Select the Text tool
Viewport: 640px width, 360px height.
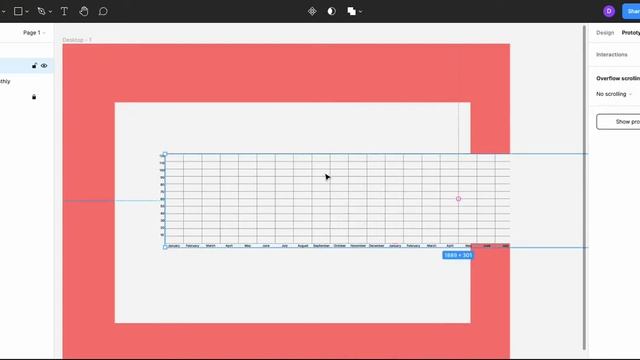point(64,11)
